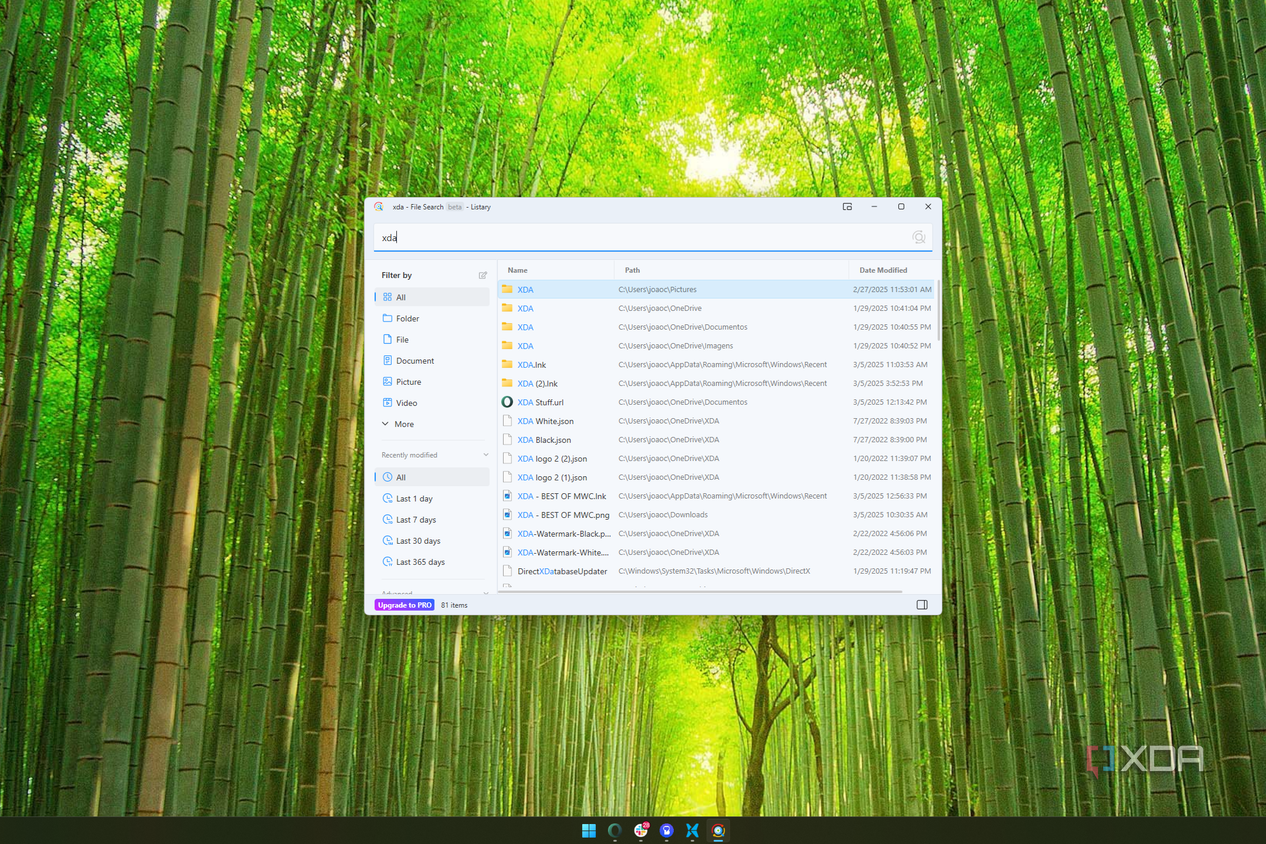Select the XDA folder in C:\Users\joaoc\OneDrive
Screen dimensions: 1266x844
[x=716, y=308]
